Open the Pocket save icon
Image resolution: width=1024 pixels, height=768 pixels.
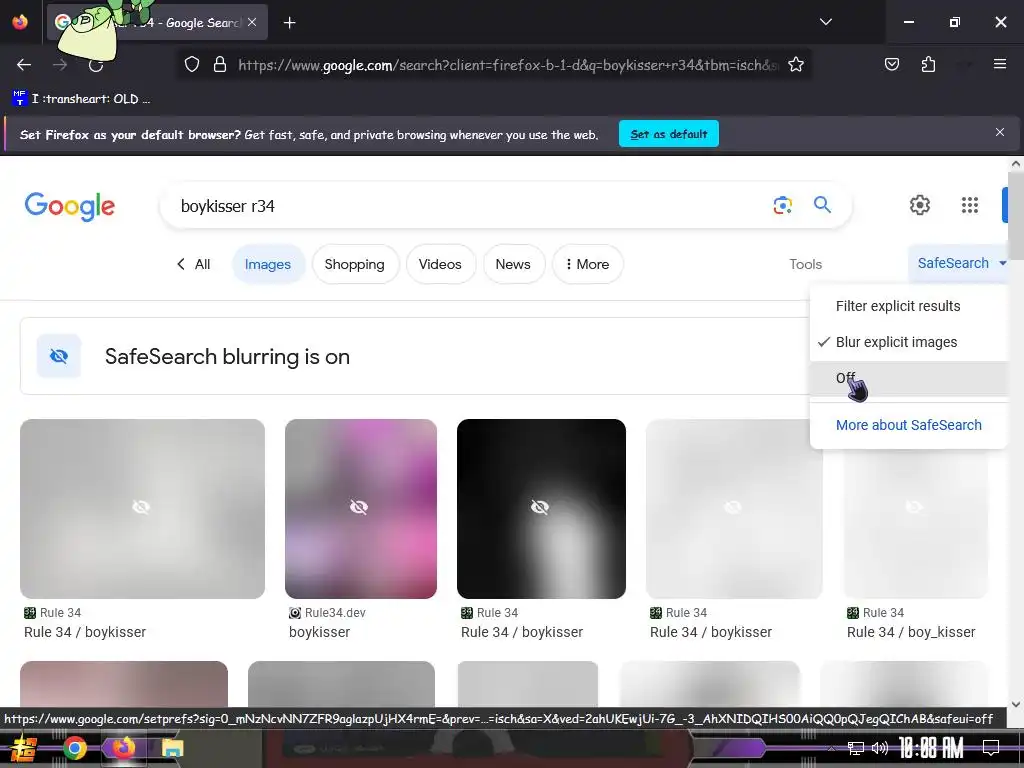pyautogui.click(x=891, y=64)
